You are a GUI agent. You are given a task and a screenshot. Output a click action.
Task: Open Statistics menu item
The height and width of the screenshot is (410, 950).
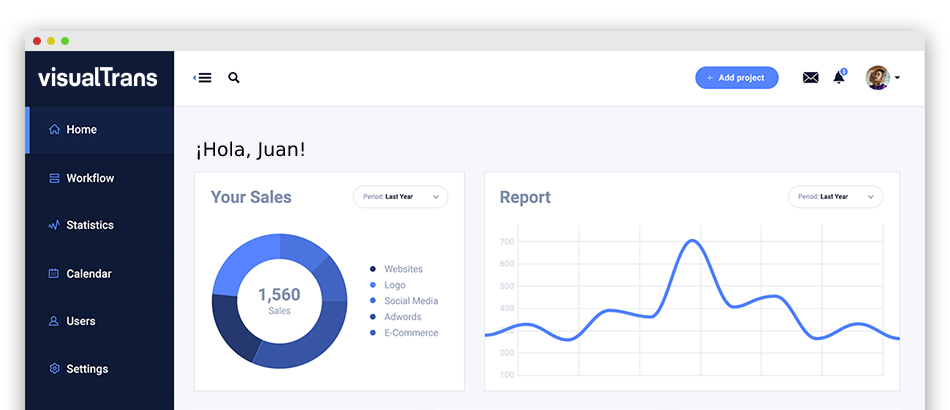(90, 226)
